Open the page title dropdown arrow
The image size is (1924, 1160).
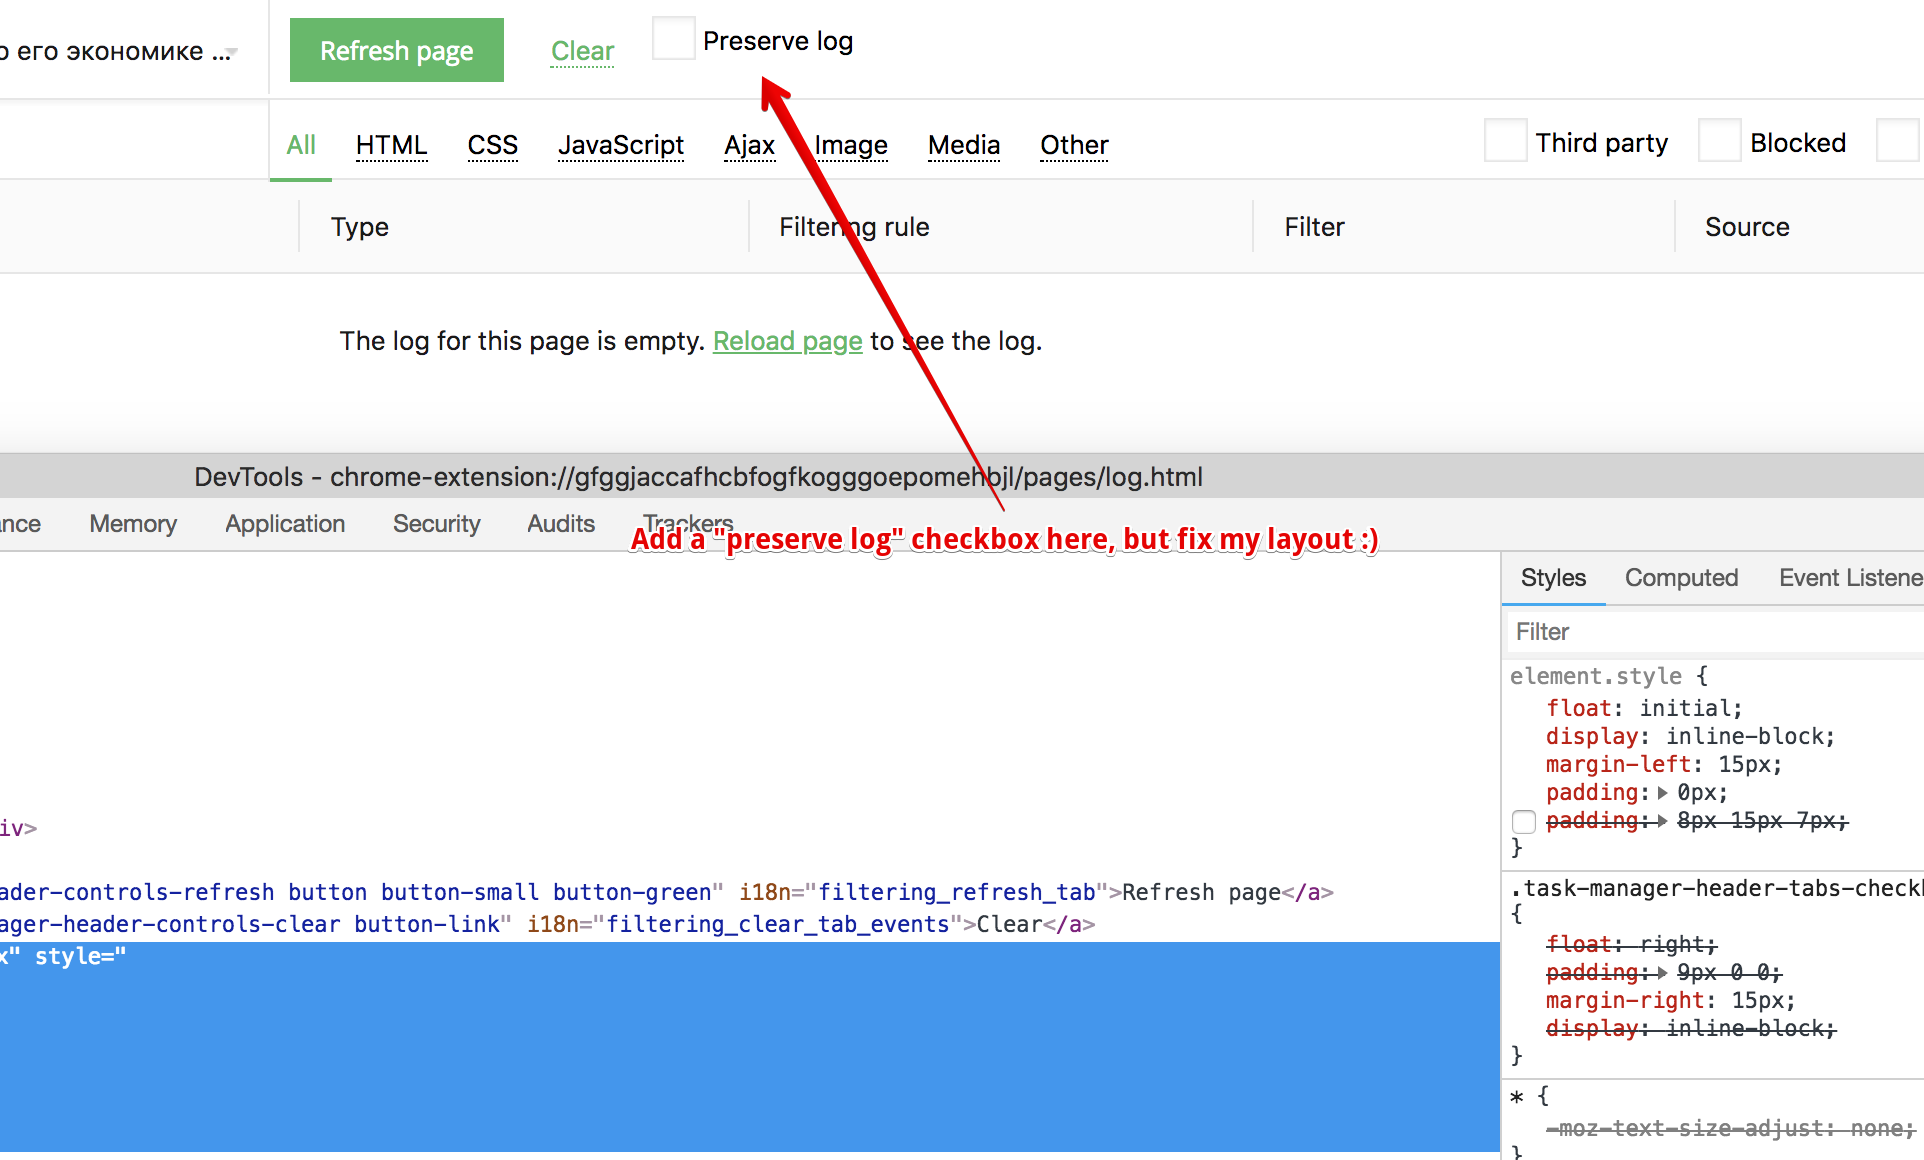pyautogui.click(x=232, y=53)
